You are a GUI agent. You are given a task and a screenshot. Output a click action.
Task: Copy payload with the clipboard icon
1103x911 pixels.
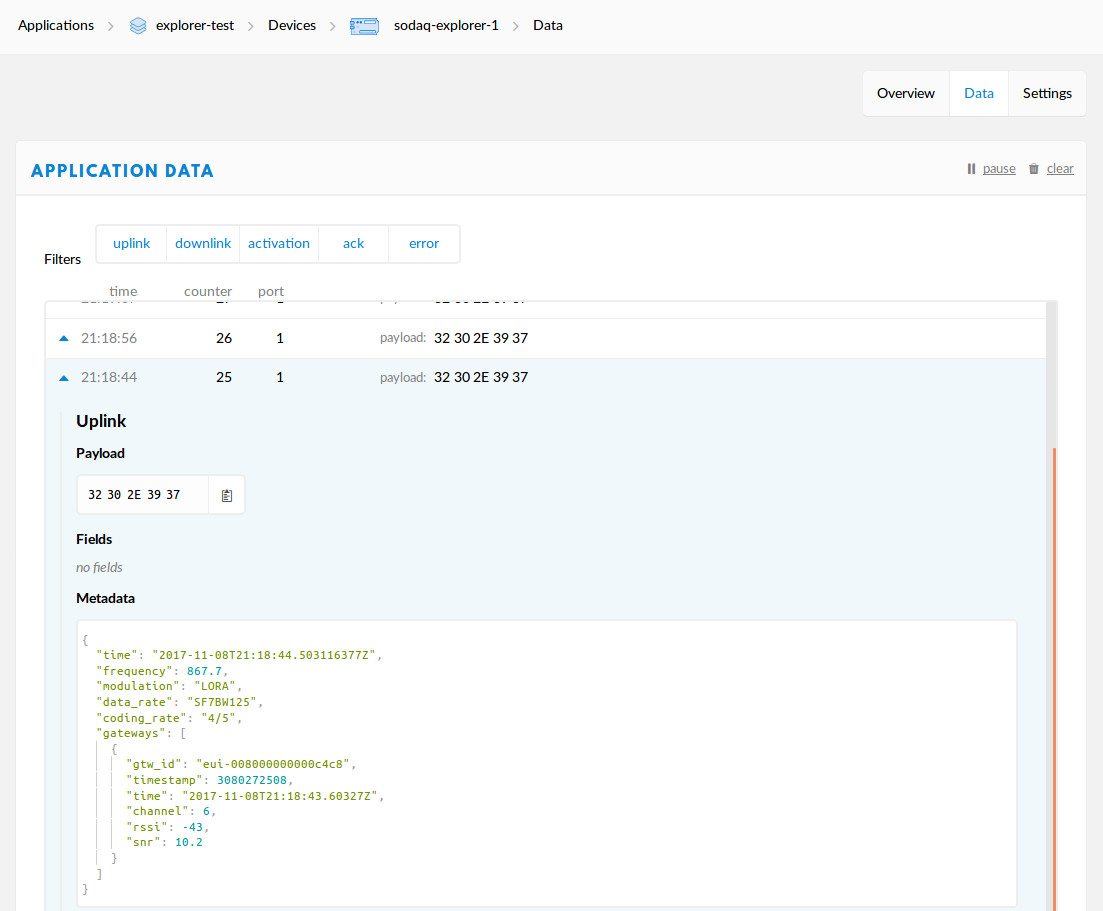pyautogui.click(x=227, y=495)
